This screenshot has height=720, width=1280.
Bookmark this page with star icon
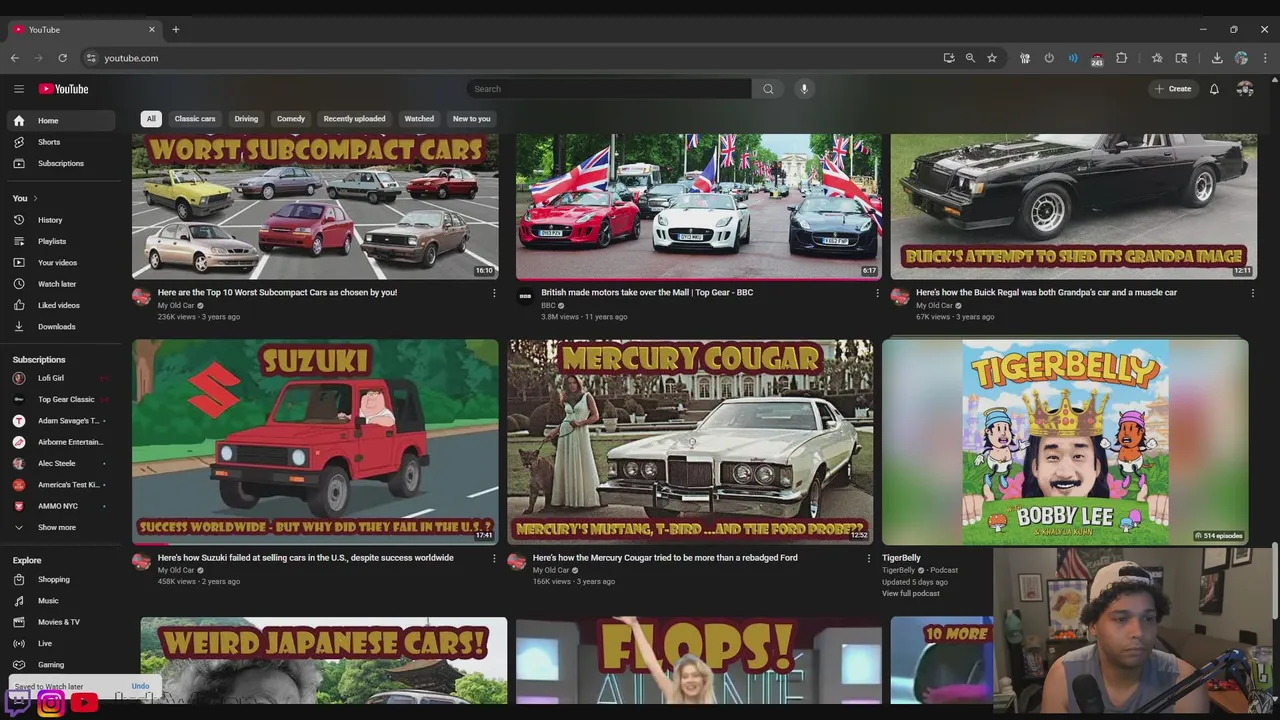992,58
